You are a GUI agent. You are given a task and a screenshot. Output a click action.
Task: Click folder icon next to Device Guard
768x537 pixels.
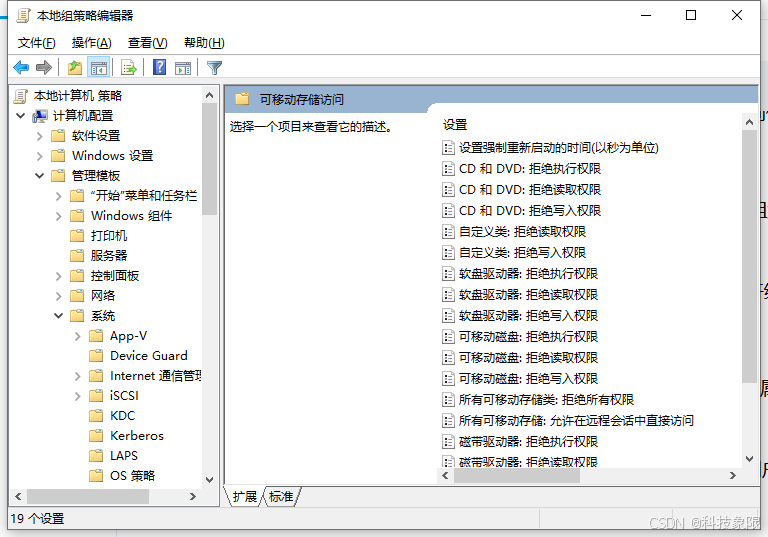pyautogui.click(x=96, y=356)
